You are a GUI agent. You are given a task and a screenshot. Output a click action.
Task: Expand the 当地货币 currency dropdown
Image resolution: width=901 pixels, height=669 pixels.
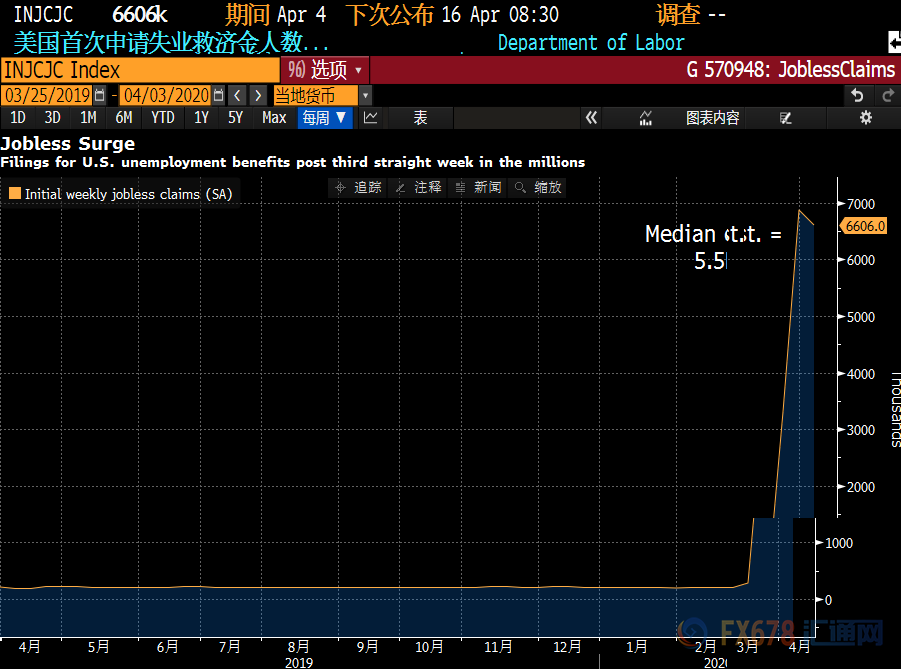[x=365, y=95]
